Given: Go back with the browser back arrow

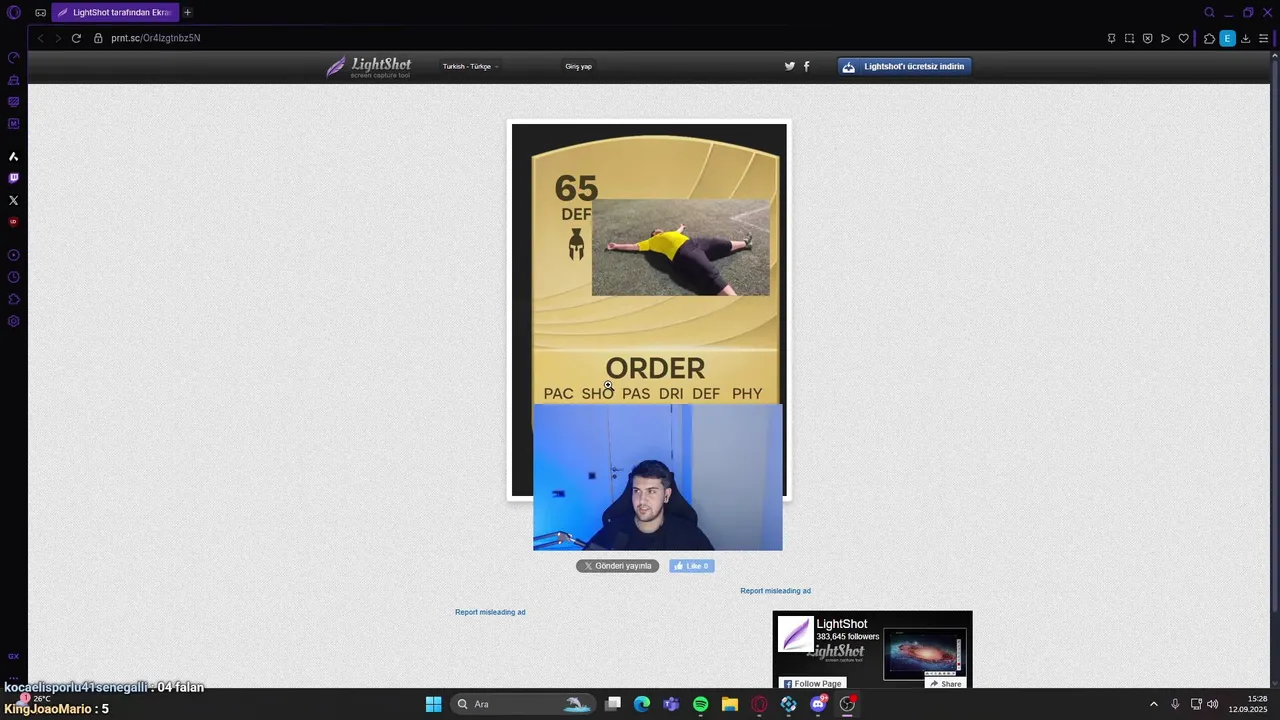Looking at the screenshot, I should coord(40,38).
